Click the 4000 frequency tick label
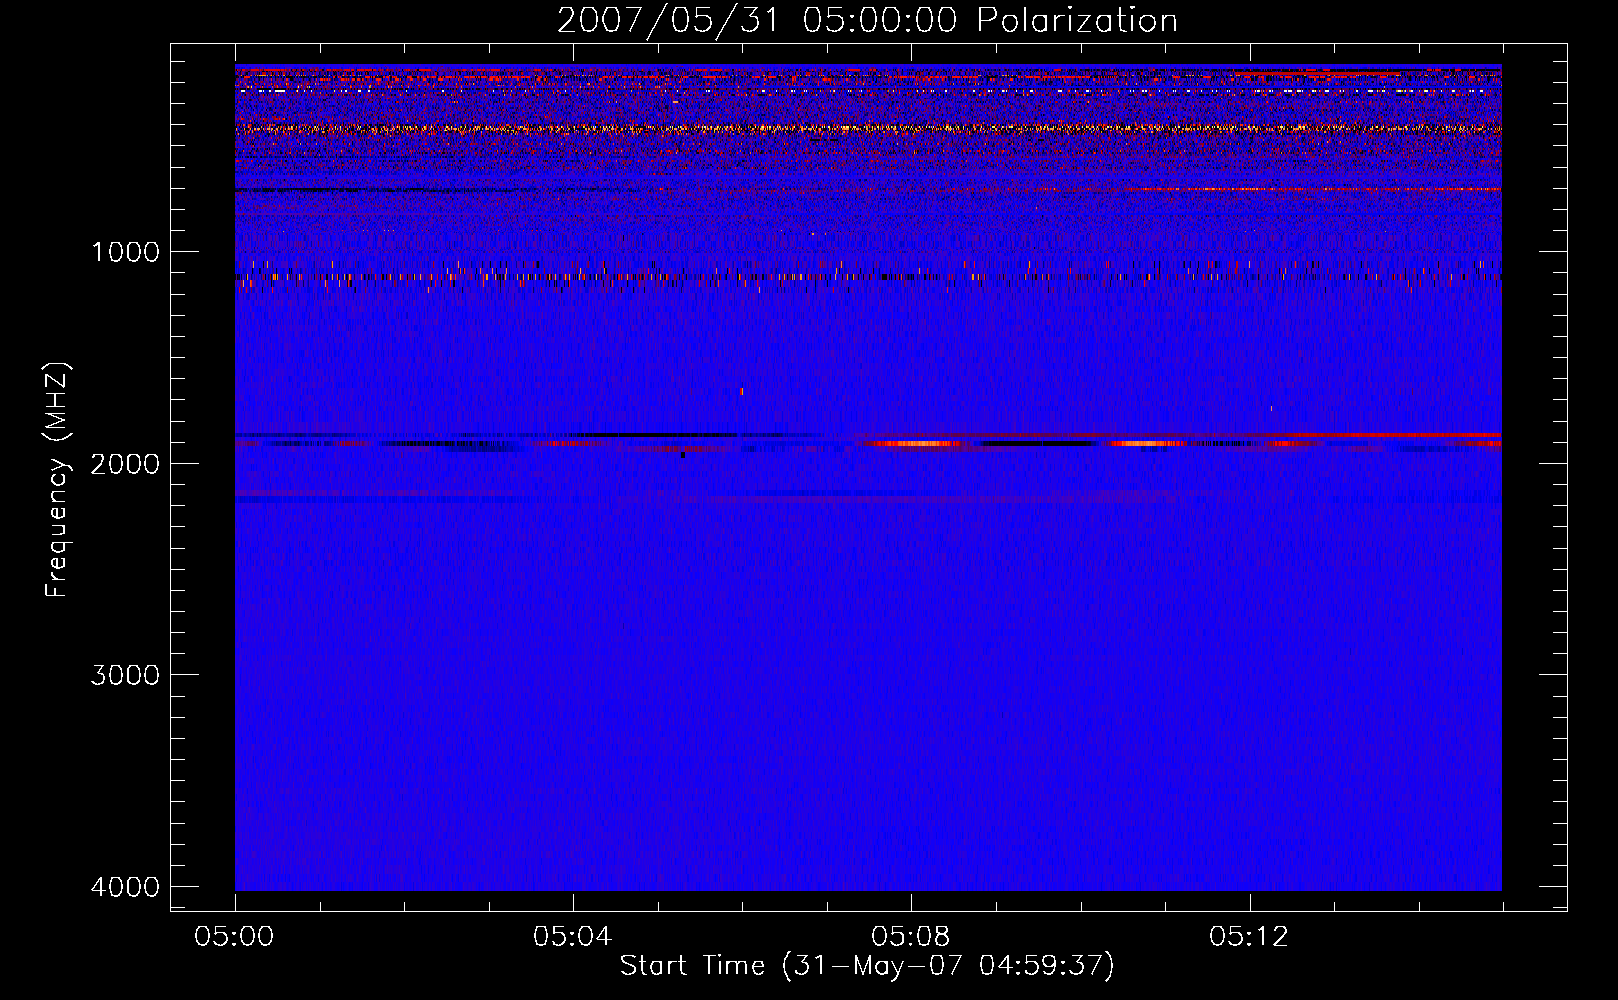 pos(125,887)
